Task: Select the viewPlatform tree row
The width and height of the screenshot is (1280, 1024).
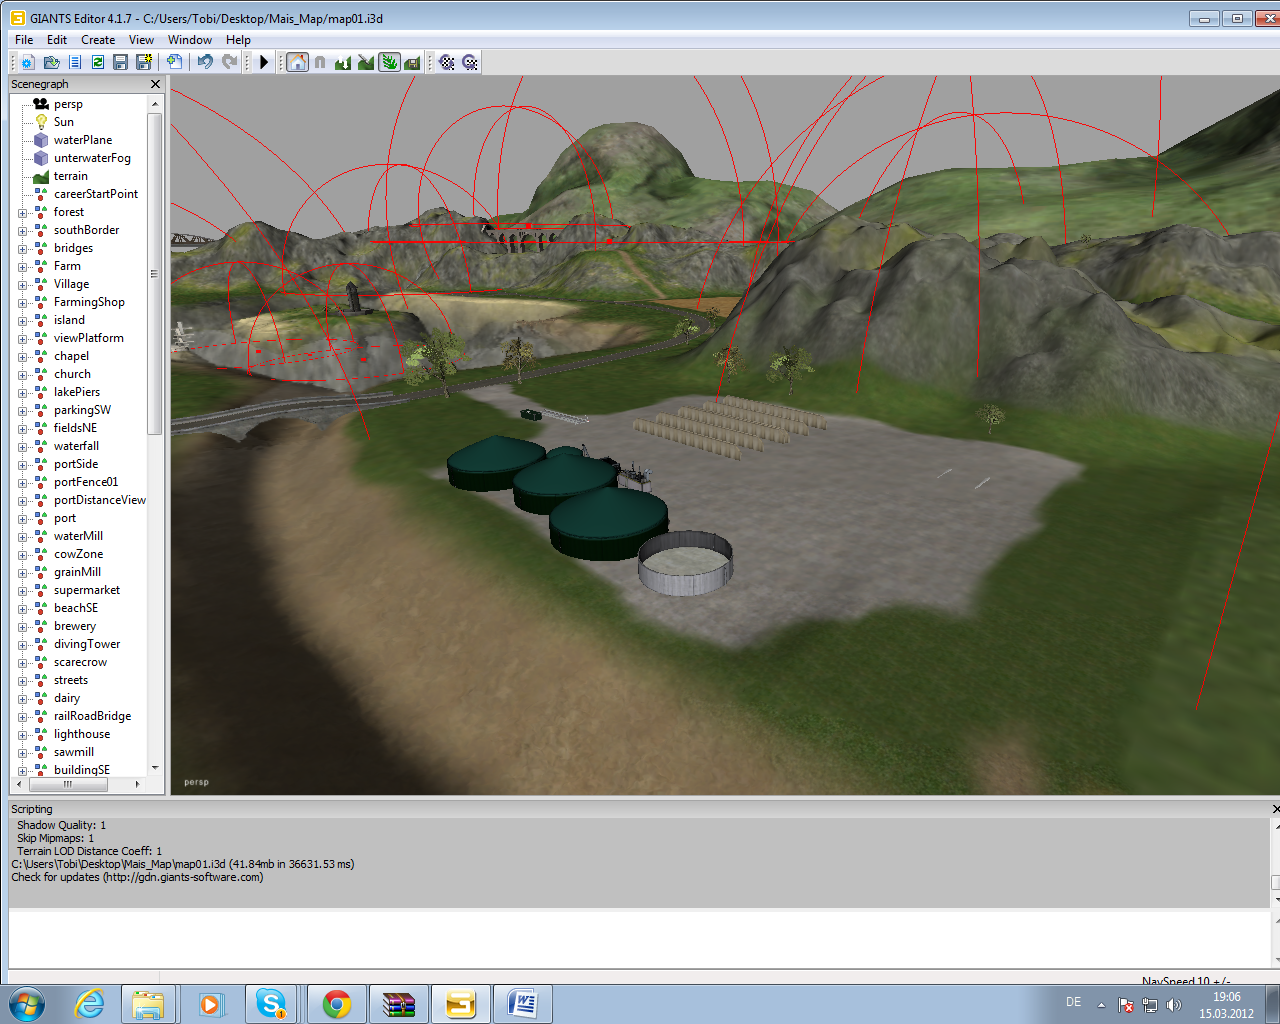Action: pyautogui.click(x=88, y=338)
